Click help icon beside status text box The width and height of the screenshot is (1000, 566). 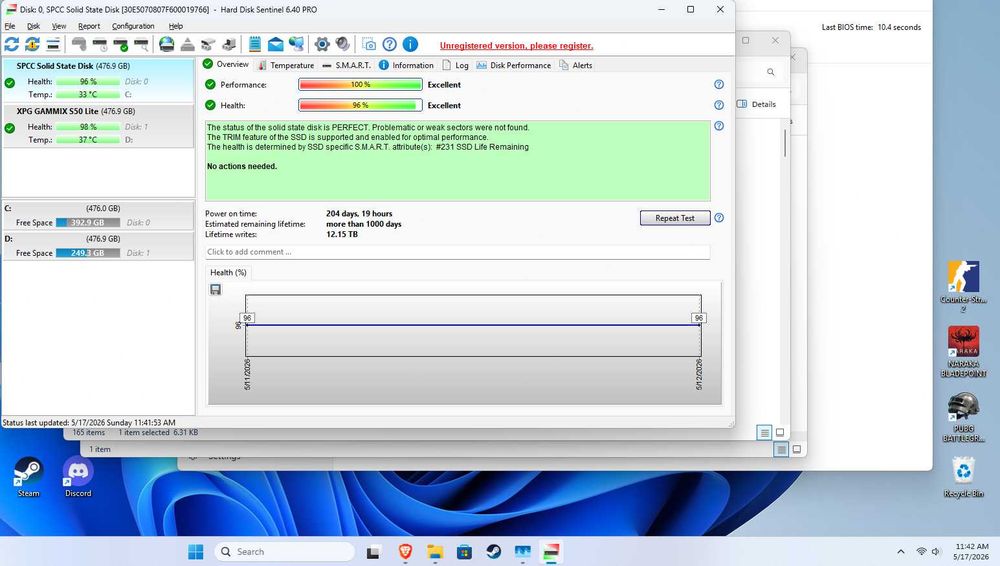point(719,126)
